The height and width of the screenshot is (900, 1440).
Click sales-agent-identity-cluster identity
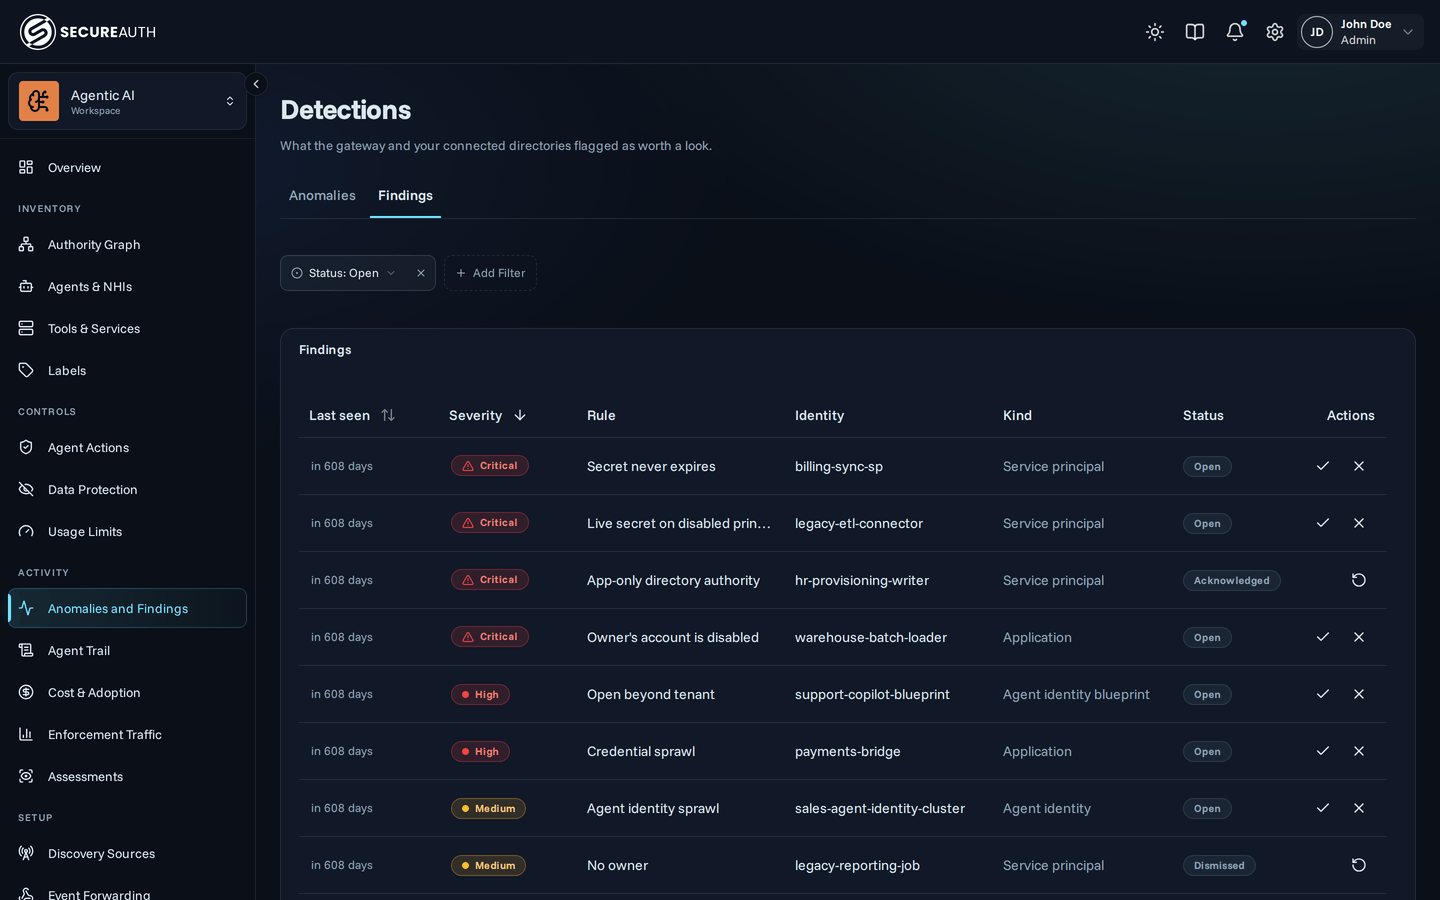(x=880, y=808)
